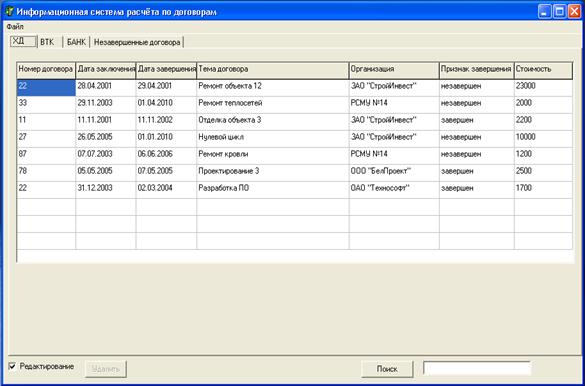Switch to the ВТК tab
Screen dimensions: 585x386
[x=47, y=42]
